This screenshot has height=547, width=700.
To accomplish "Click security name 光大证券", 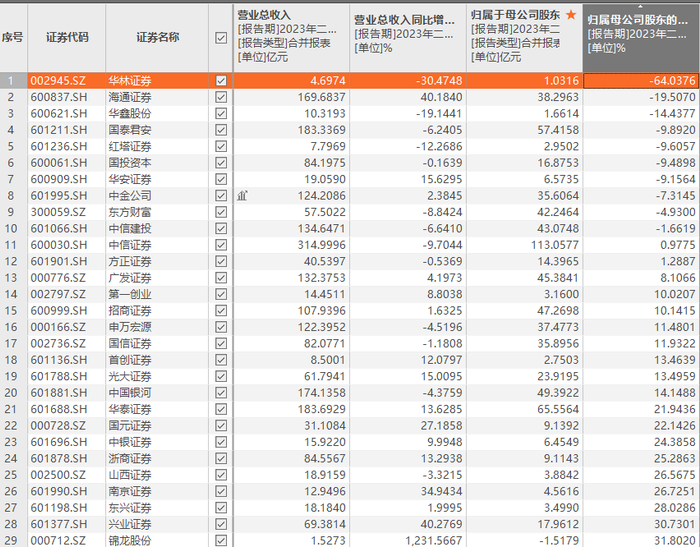I will pyautogui.click(x=130, y=376).
